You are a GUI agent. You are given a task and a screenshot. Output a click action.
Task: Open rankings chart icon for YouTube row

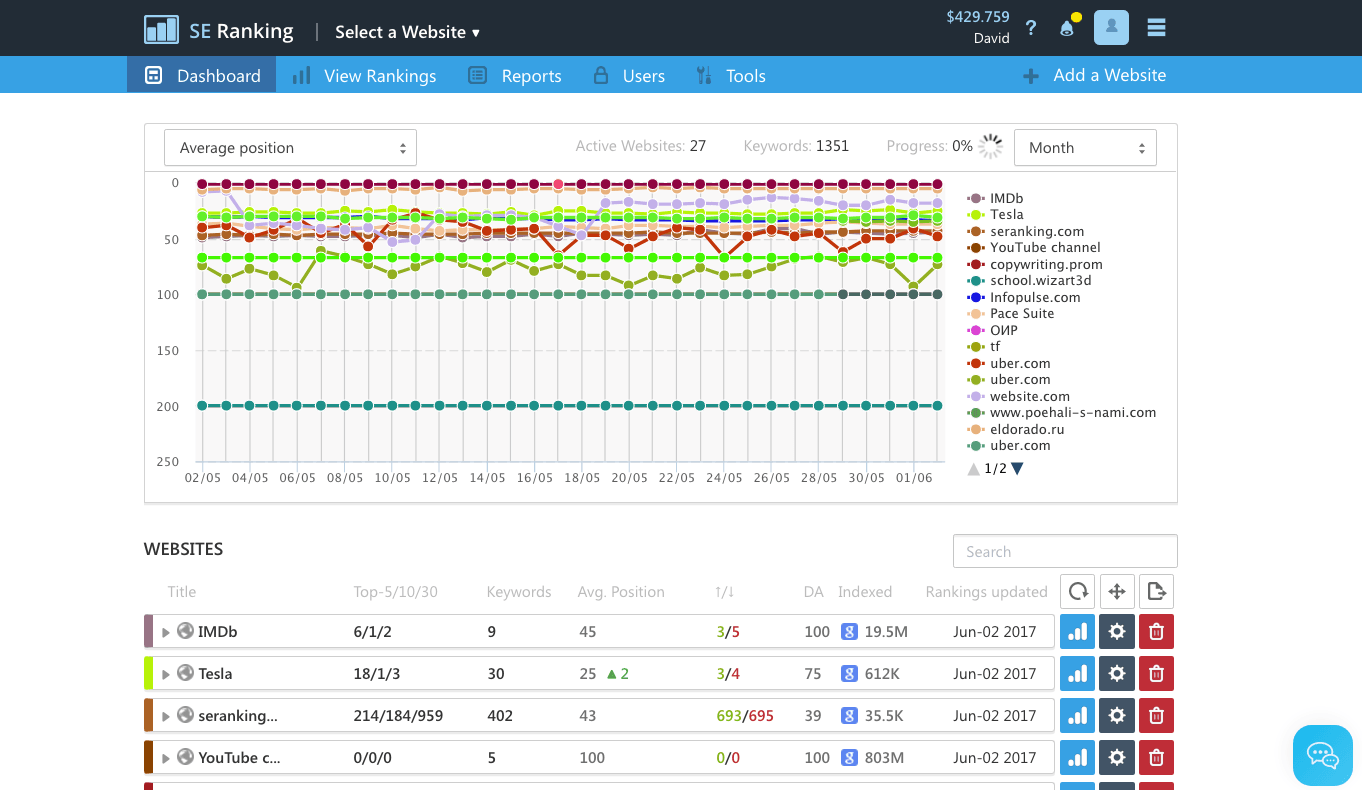[1078, 758]
